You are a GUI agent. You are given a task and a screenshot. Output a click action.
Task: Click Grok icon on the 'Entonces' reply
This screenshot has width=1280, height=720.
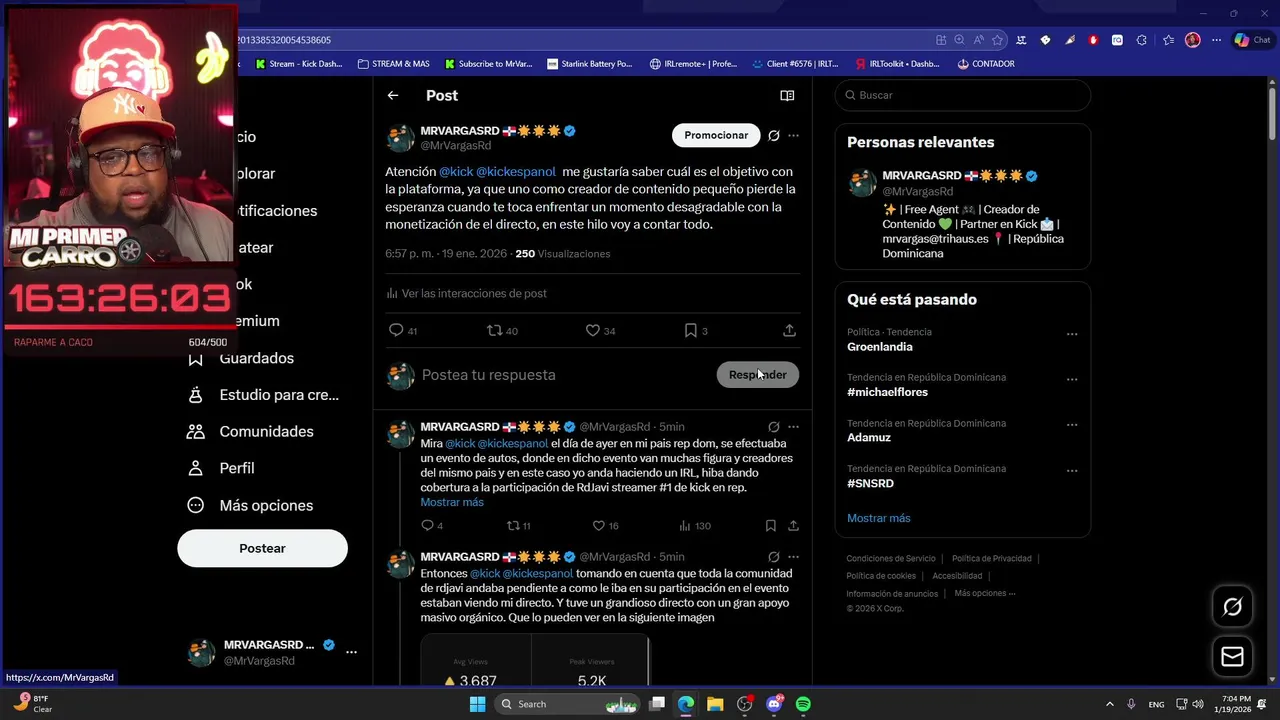pos(774,557)
